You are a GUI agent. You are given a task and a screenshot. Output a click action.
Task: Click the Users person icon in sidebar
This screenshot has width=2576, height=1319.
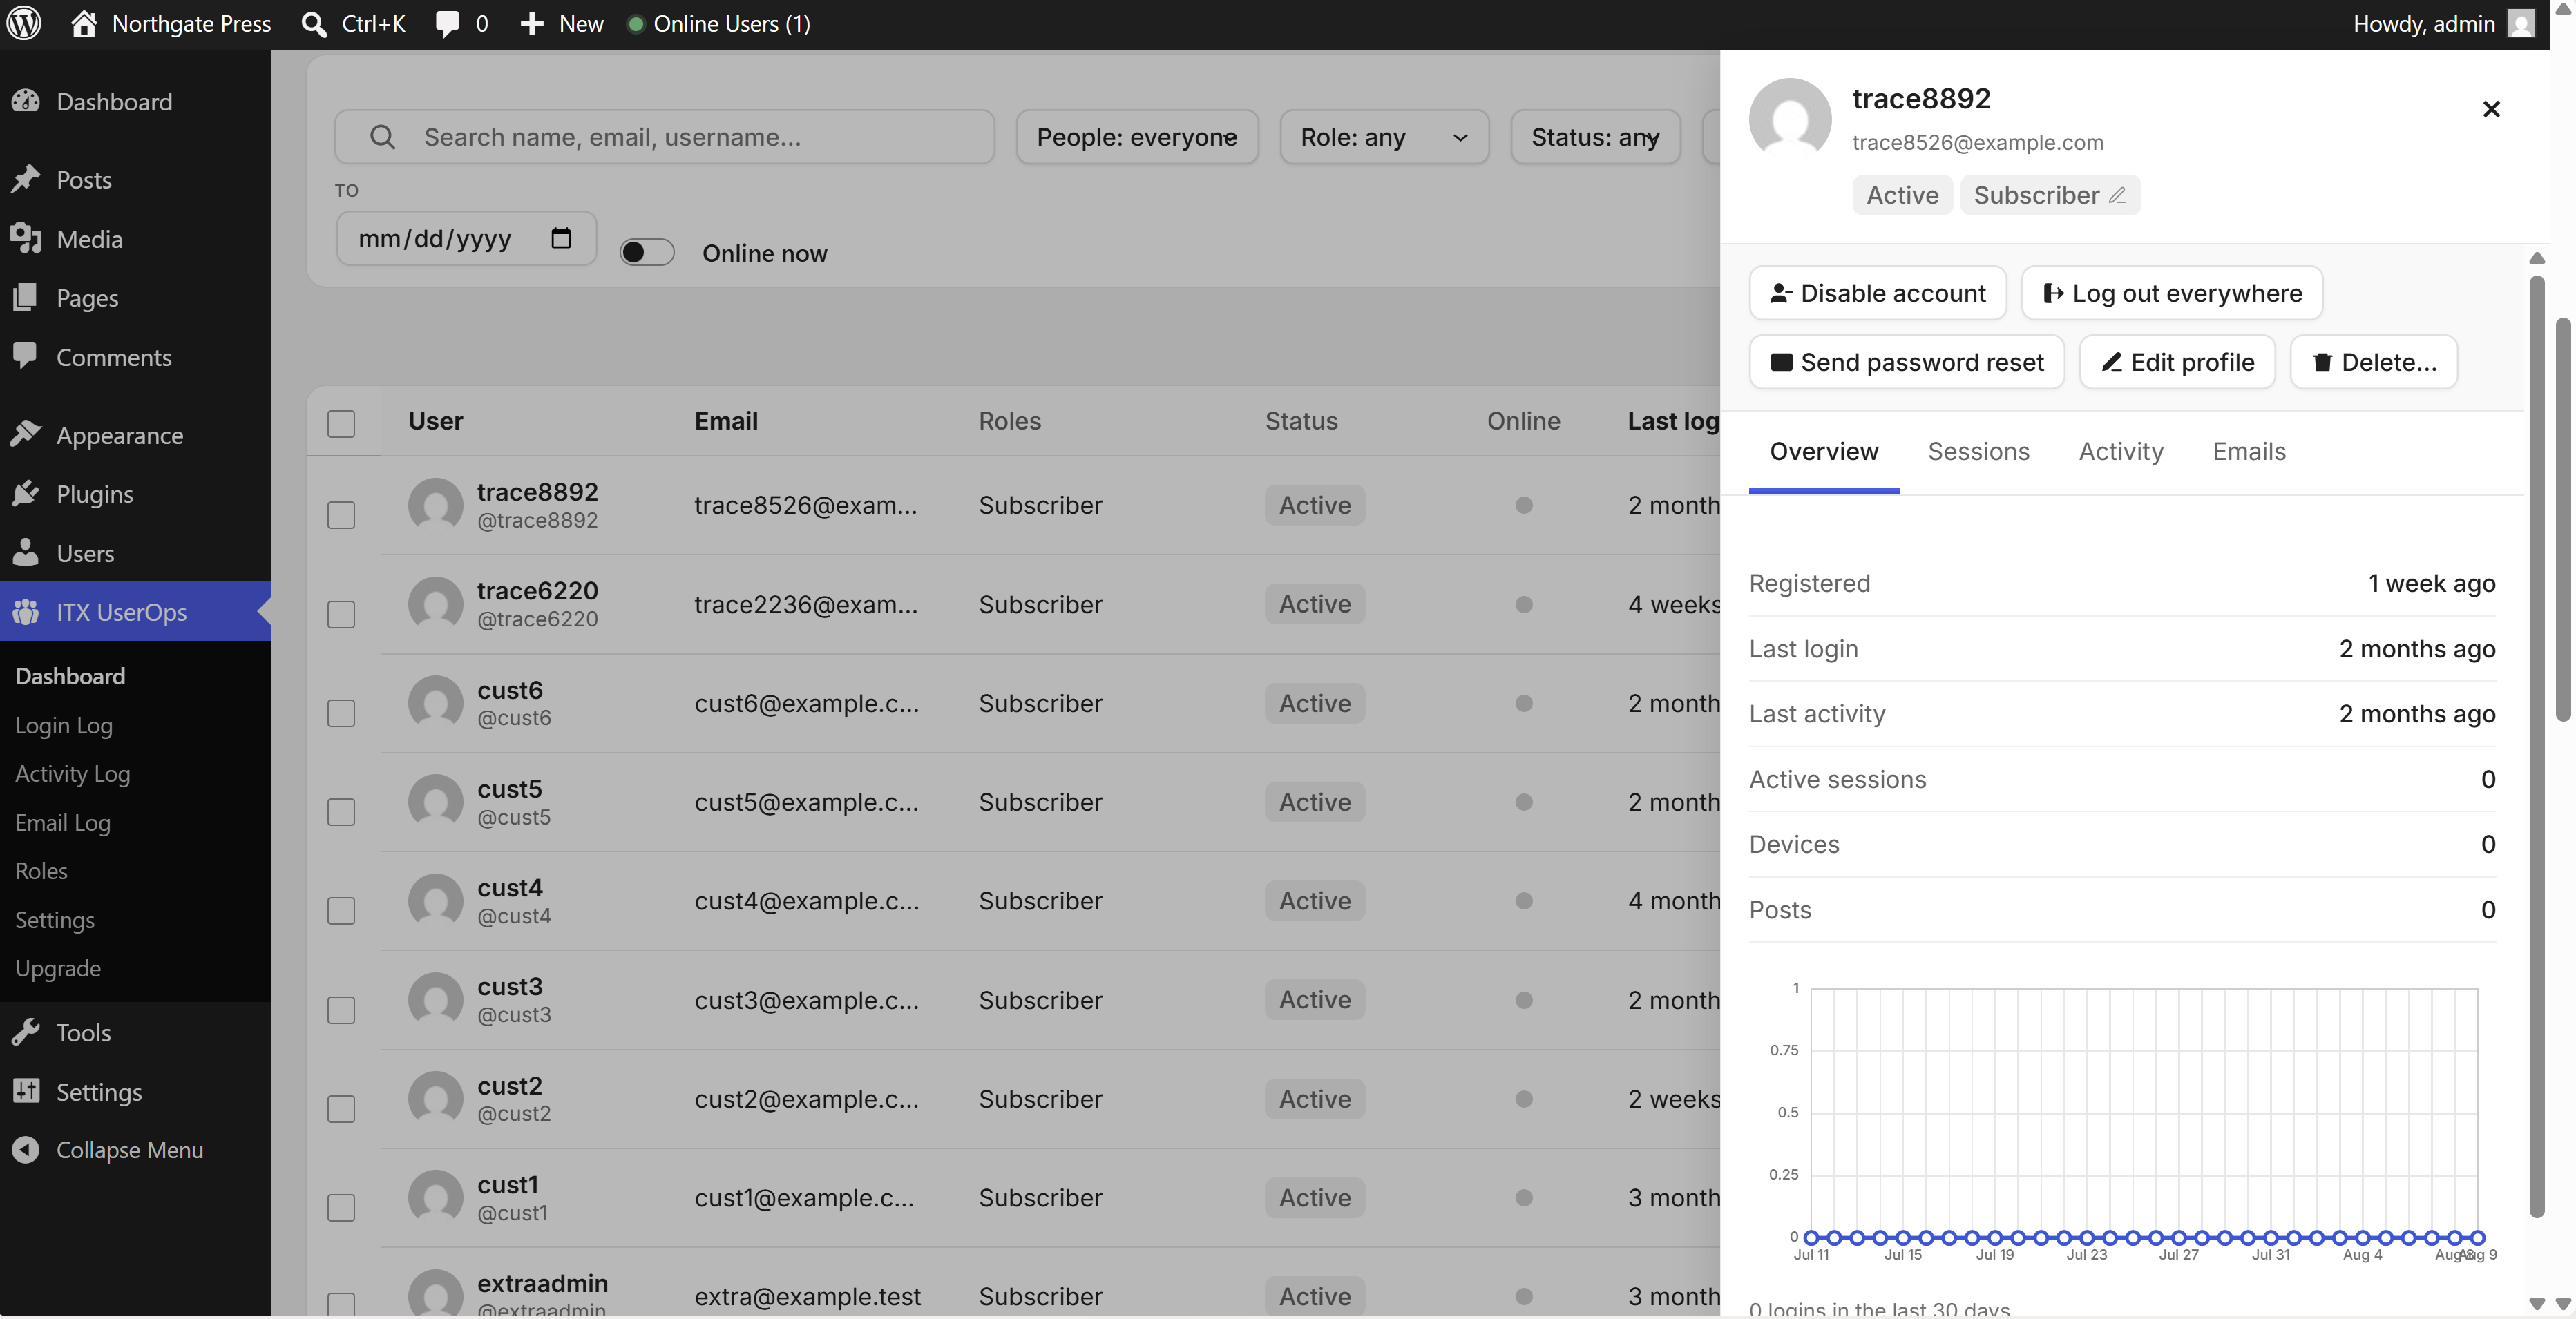[x=26, y=552]
